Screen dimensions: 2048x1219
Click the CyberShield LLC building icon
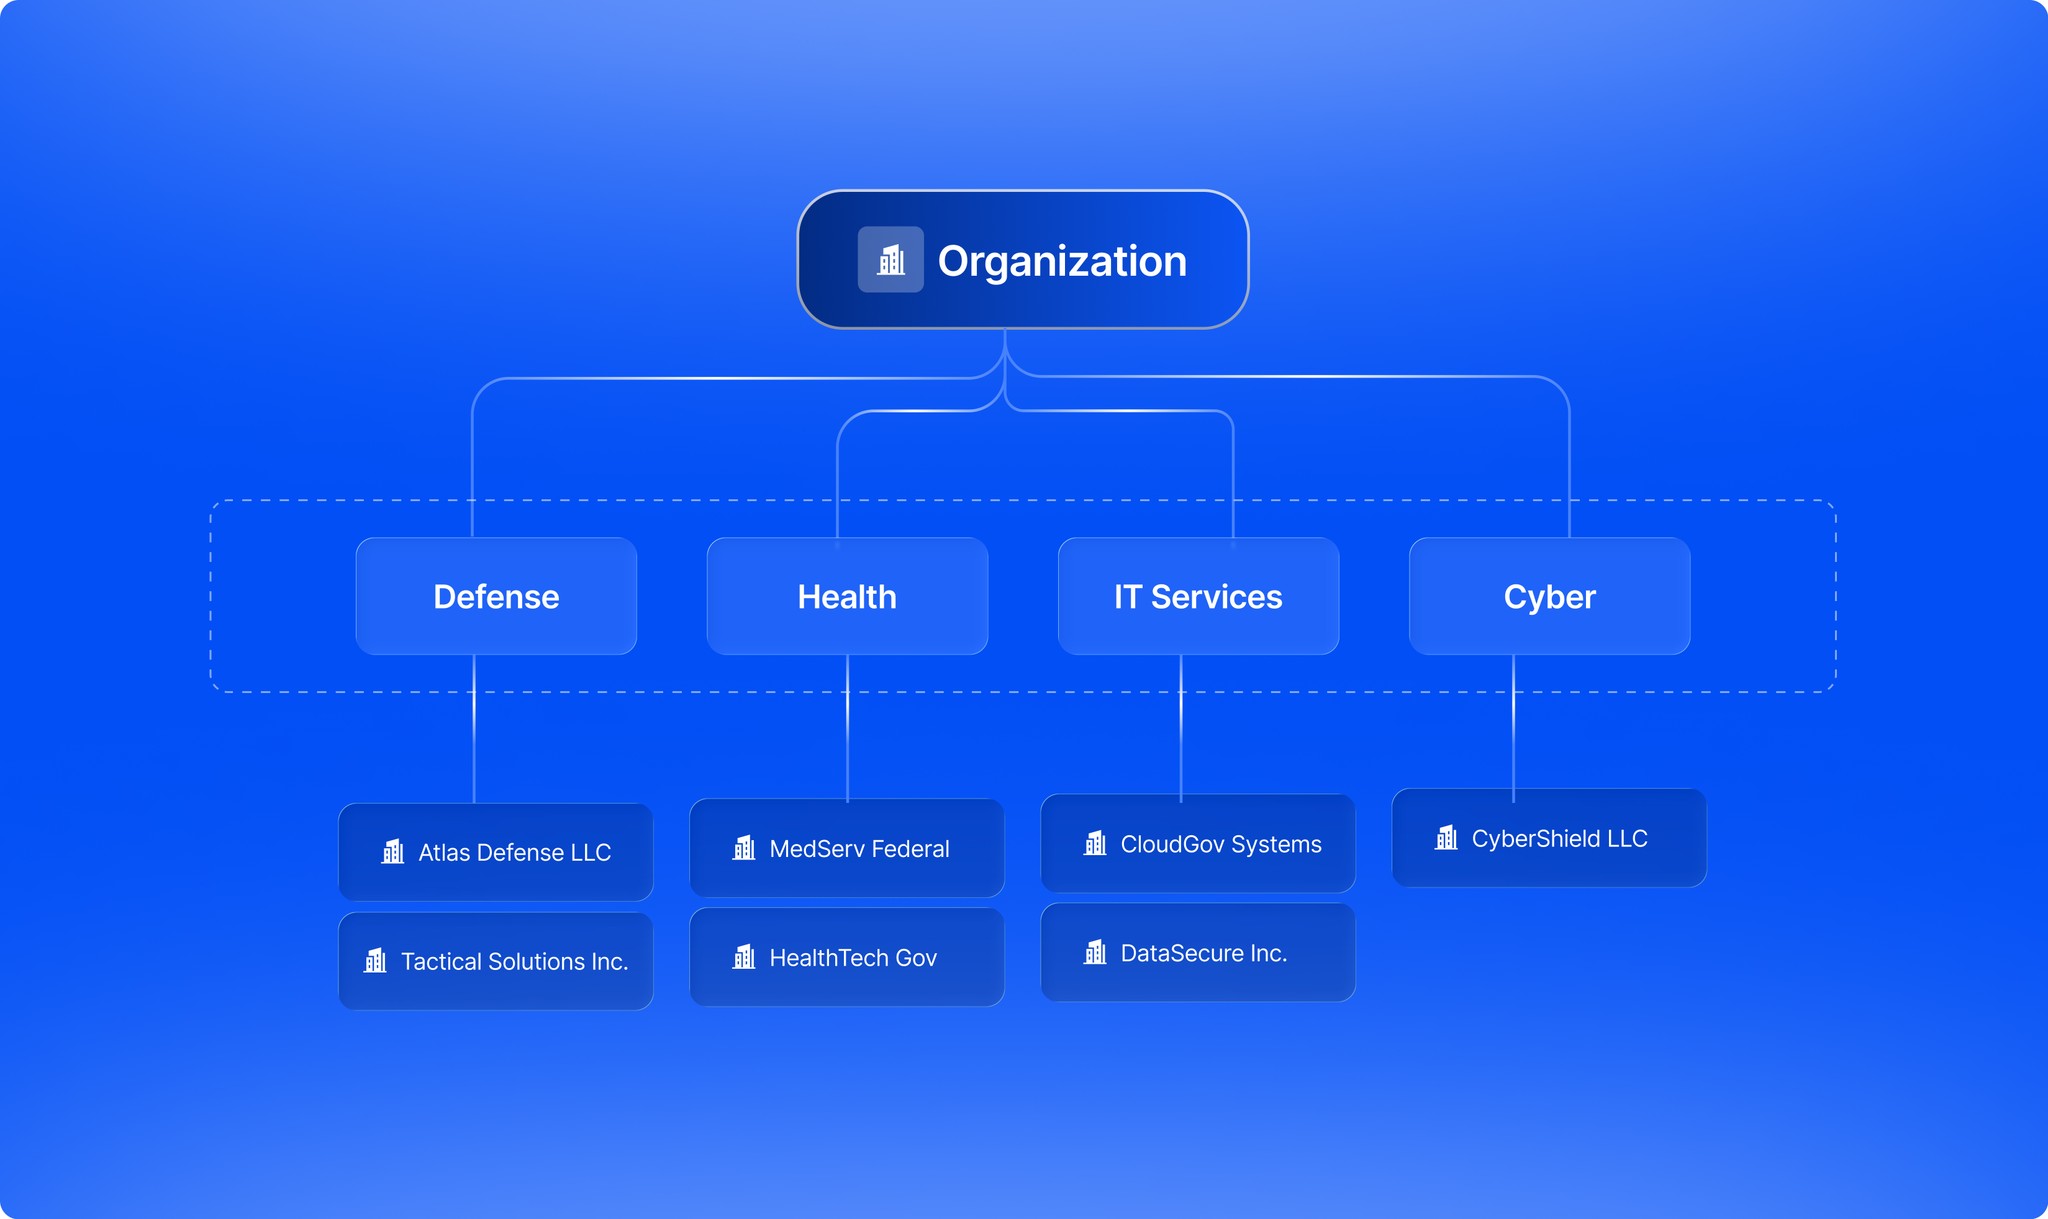[x=1446, y=837]
